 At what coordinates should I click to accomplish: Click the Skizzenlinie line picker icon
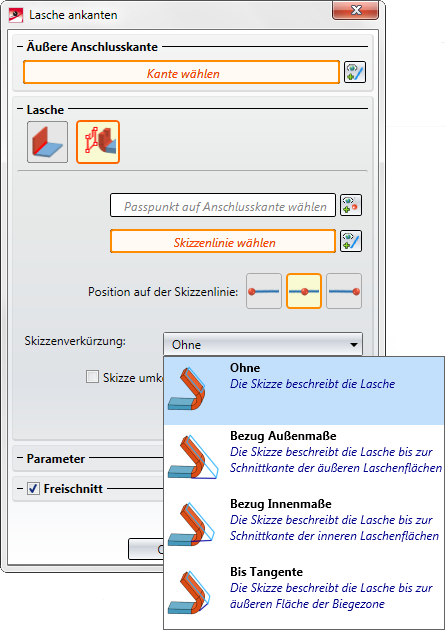coord(351,241)
